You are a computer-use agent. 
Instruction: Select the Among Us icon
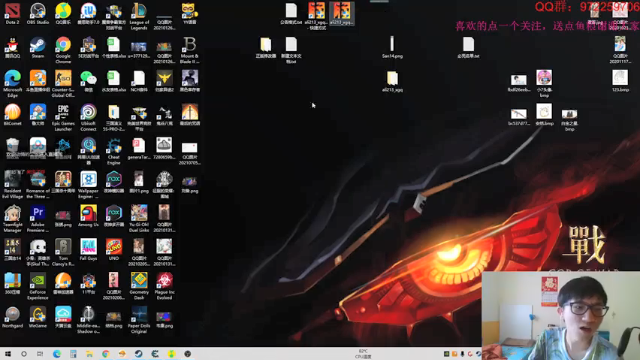88,216
